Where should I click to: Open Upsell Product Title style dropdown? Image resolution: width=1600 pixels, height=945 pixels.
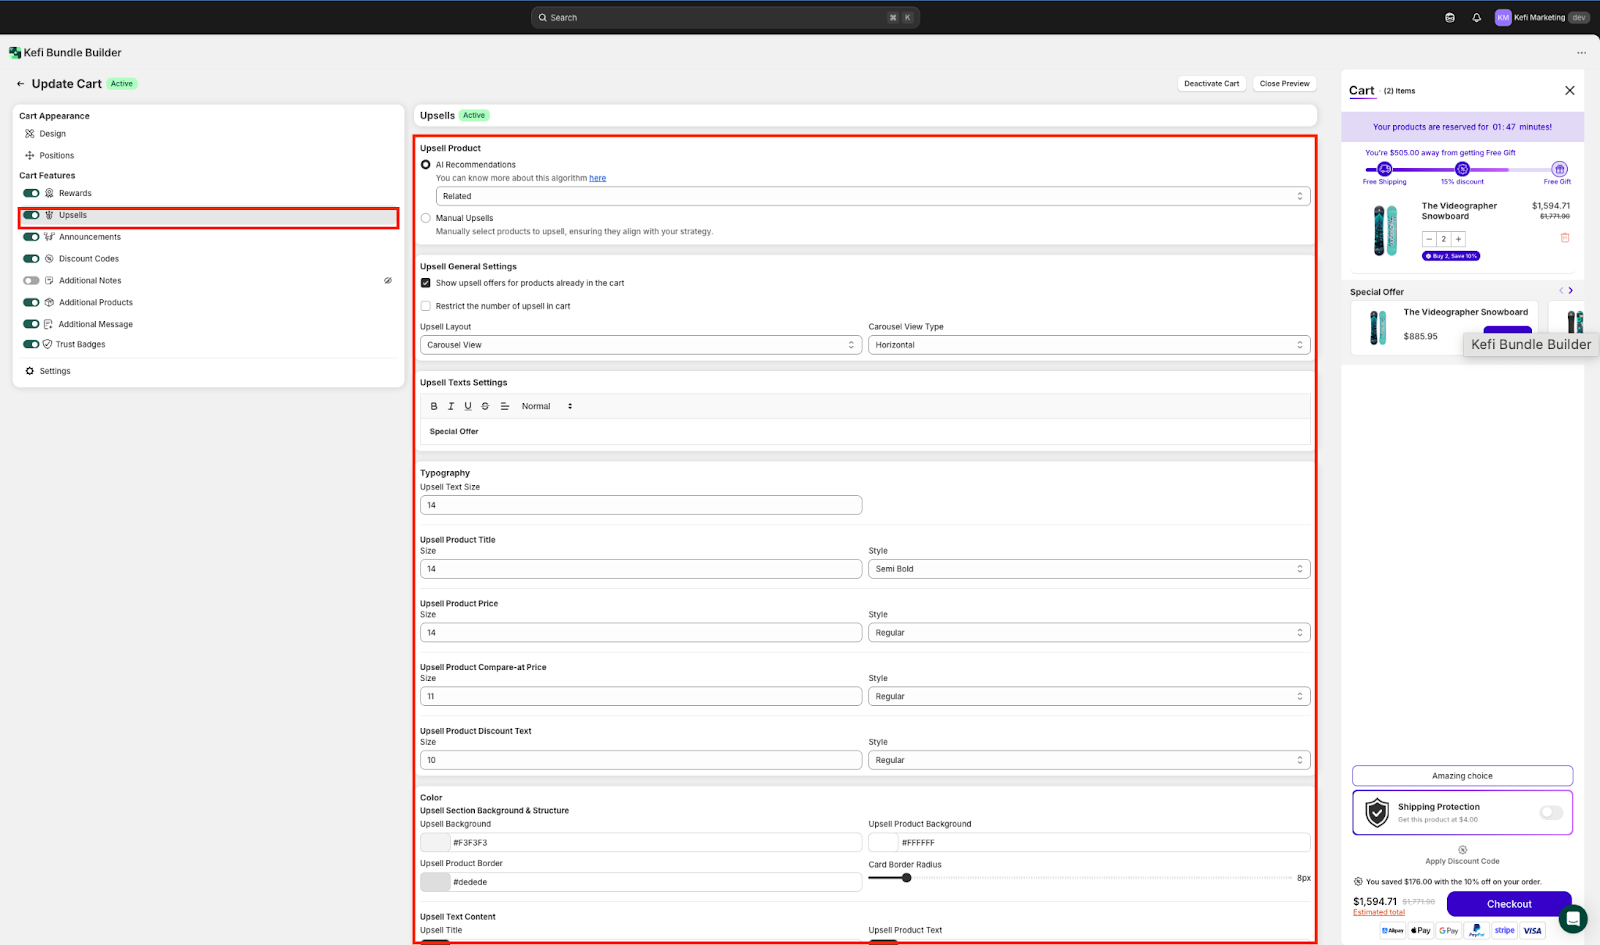point(1088,569)
